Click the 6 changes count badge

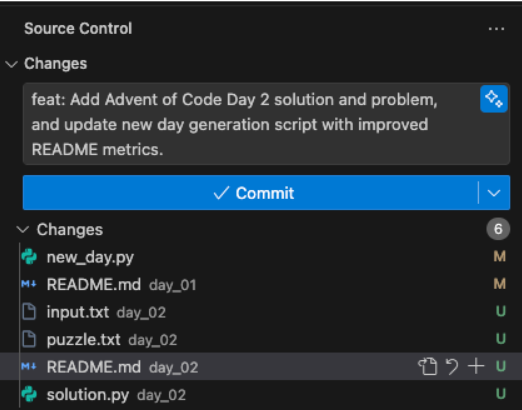498,229
